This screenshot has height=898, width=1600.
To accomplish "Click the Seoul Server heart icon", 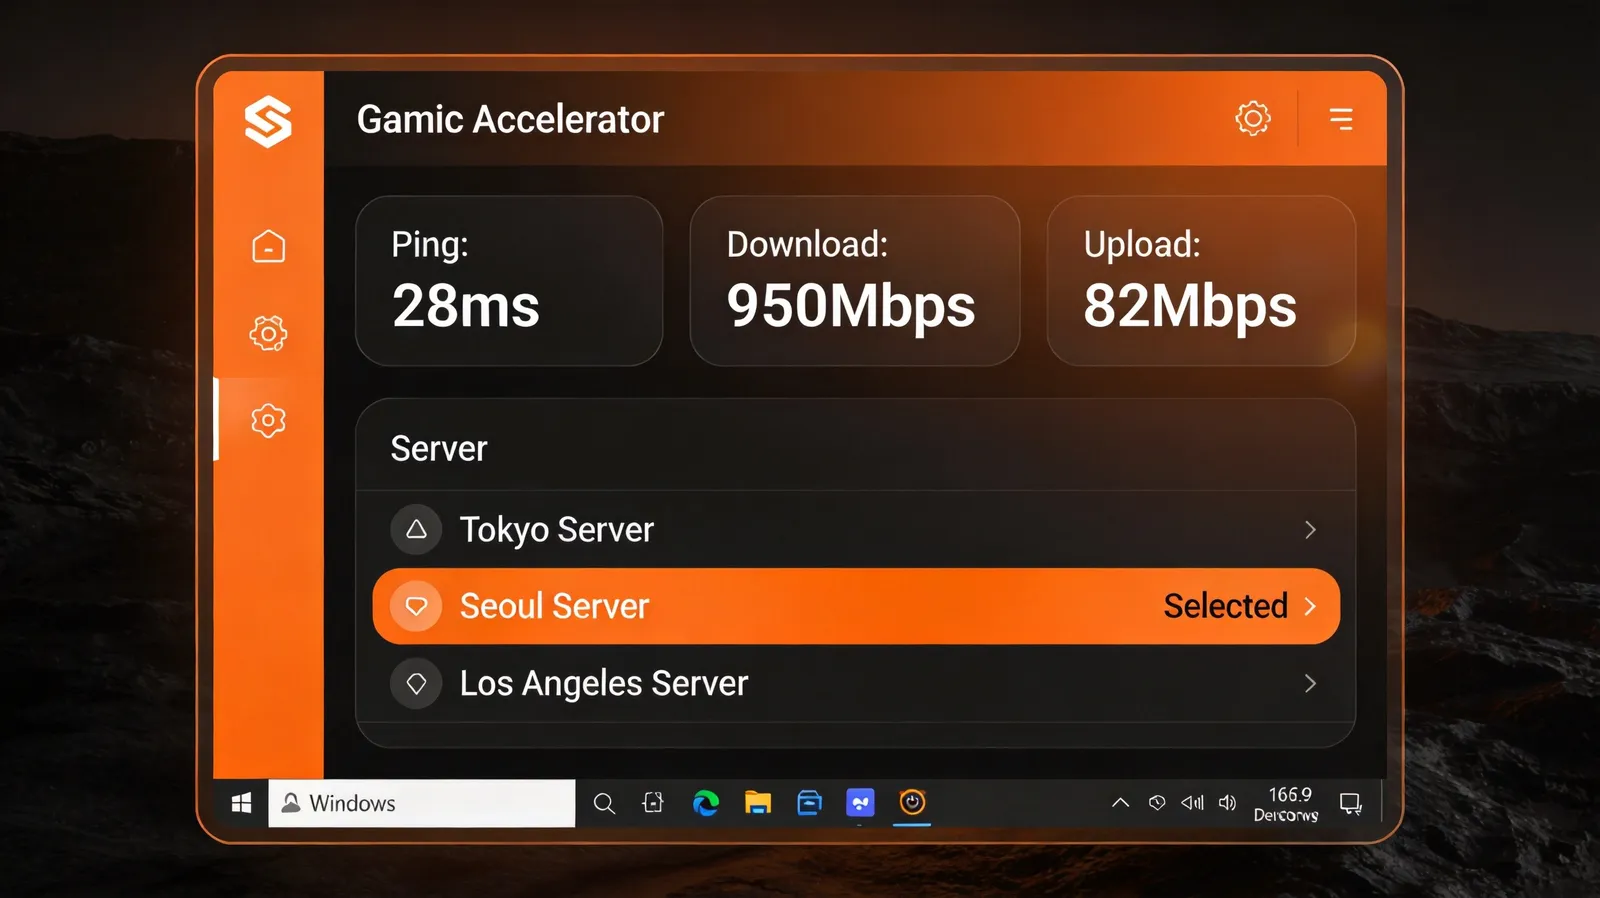I will [416, 606].
